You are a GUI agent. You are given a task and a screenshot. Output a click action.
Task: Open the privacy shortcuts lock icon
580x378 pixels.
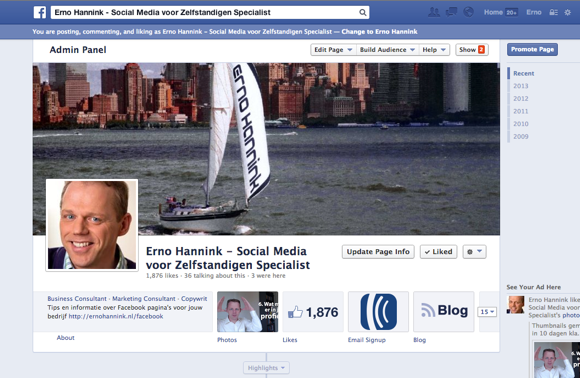click(553, 13)
